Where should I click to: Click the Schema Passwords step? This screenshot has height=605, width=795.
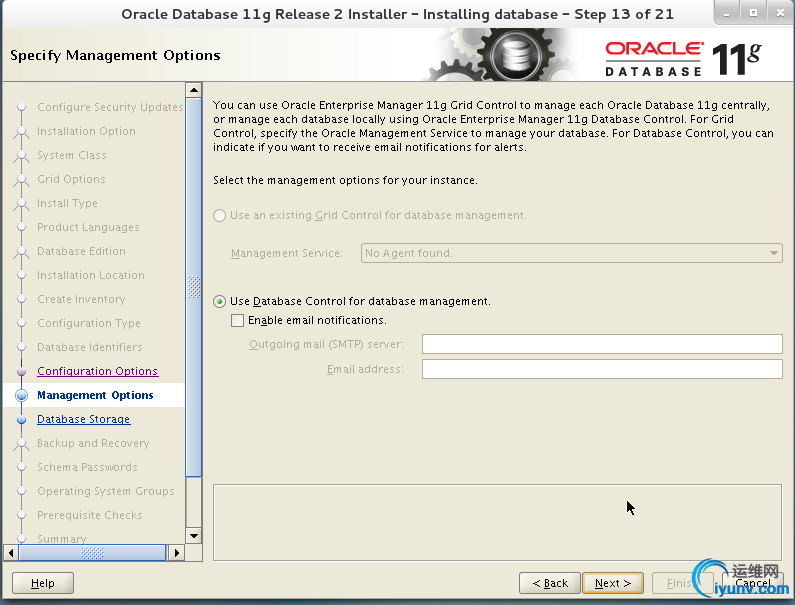click(x=87, y=467)
